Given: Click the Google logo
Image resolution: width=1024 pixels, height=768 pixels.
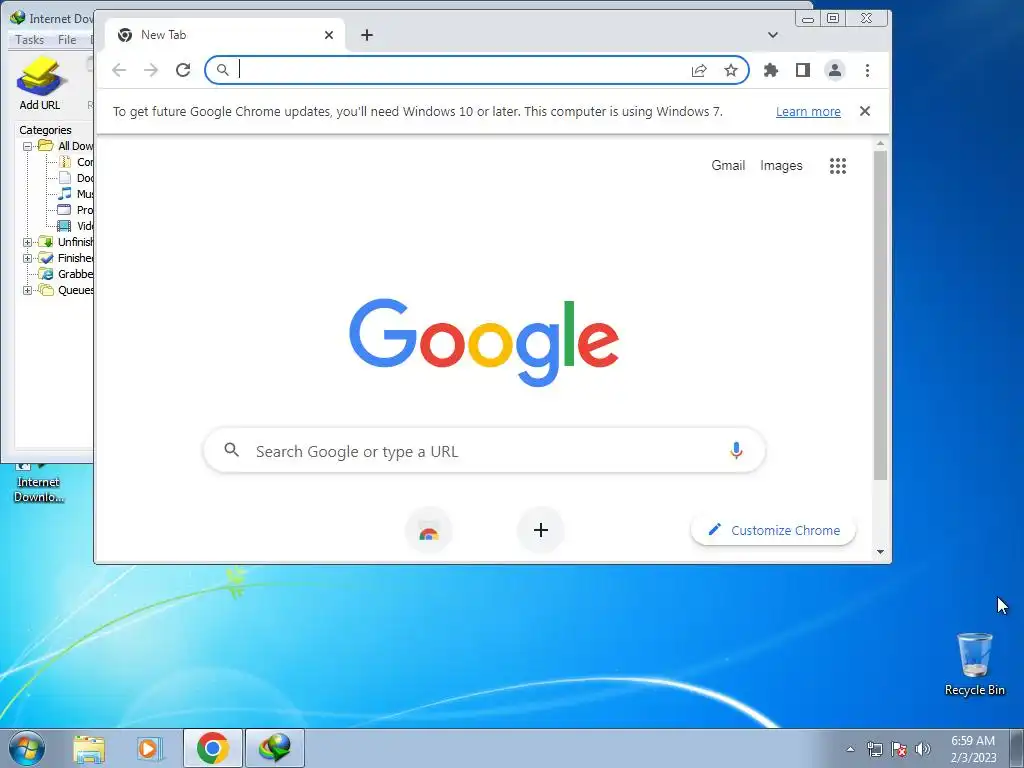Looking at the screenshot, I should 484,342.
